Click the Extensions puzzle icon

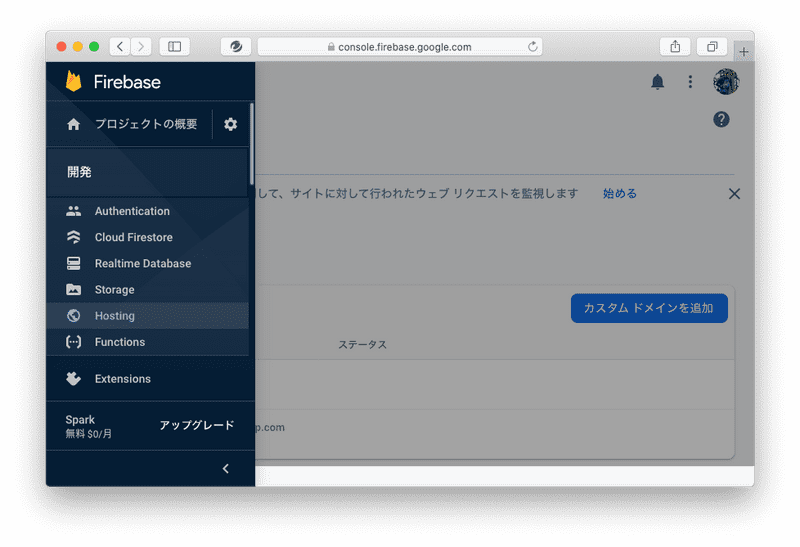73,379
